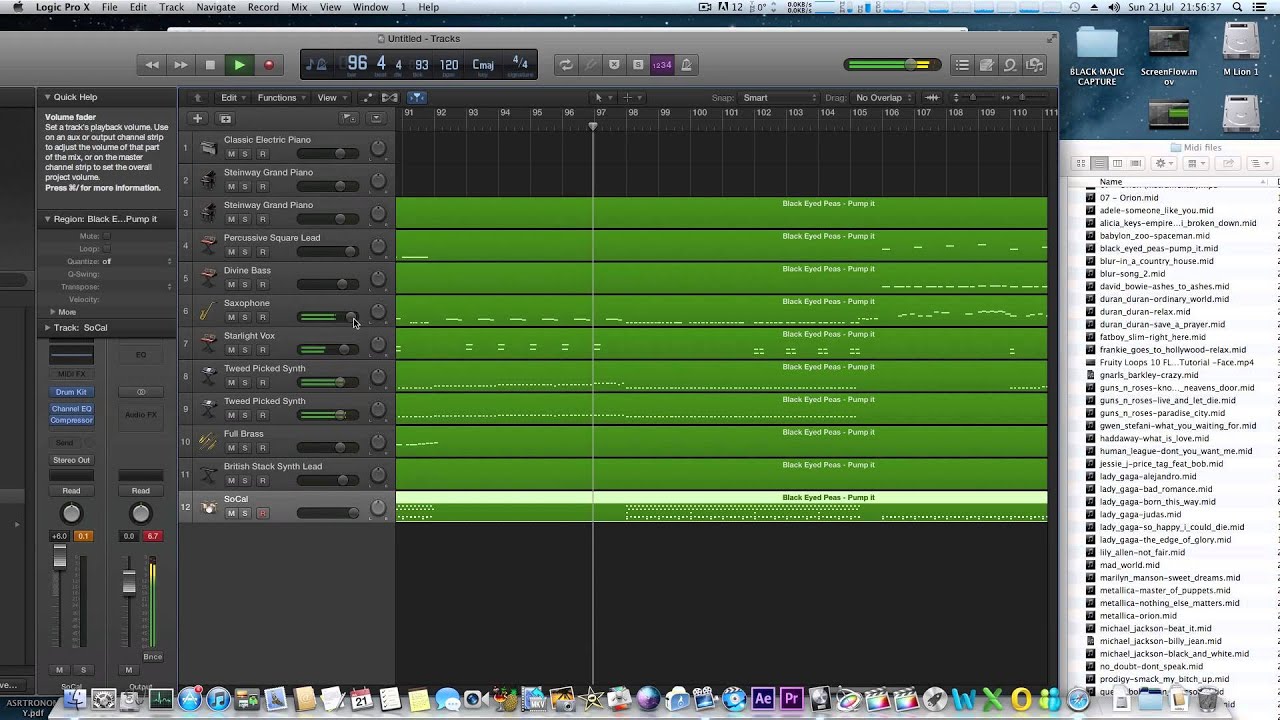1280x720 pixels.
Task: Click the SoCal drum kit track icon
Action: [x=208, y=507]
